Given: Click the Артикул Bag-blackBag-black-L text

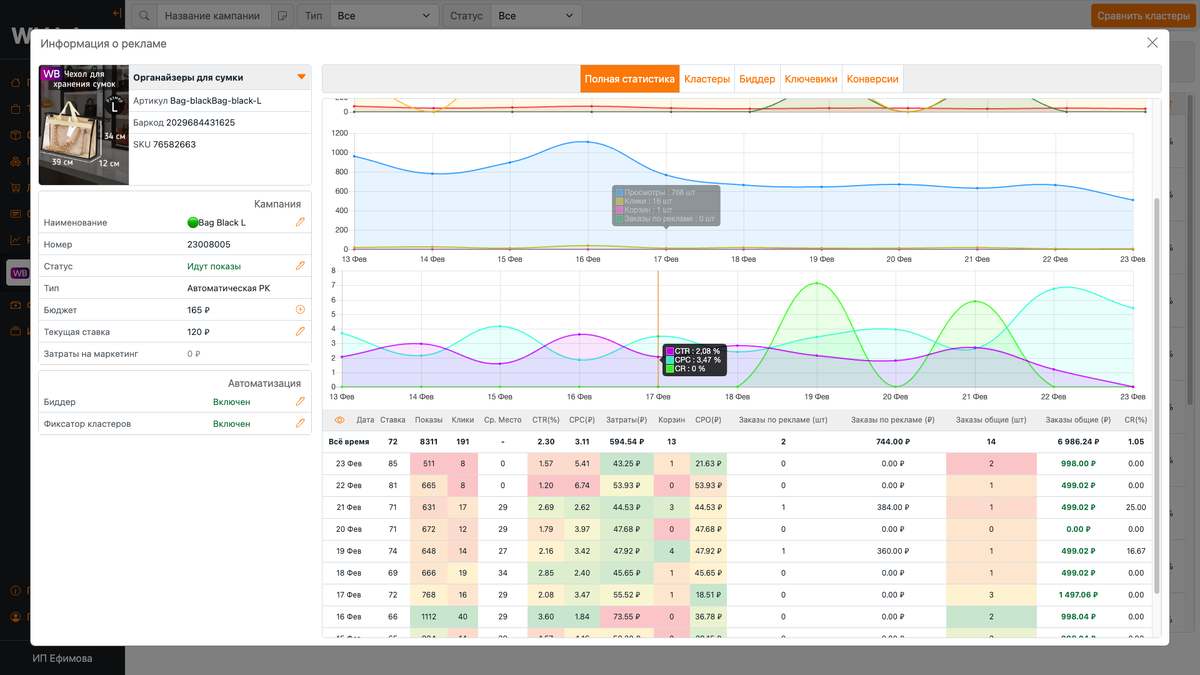Looking at the screenshot, I should click(198, 100).
